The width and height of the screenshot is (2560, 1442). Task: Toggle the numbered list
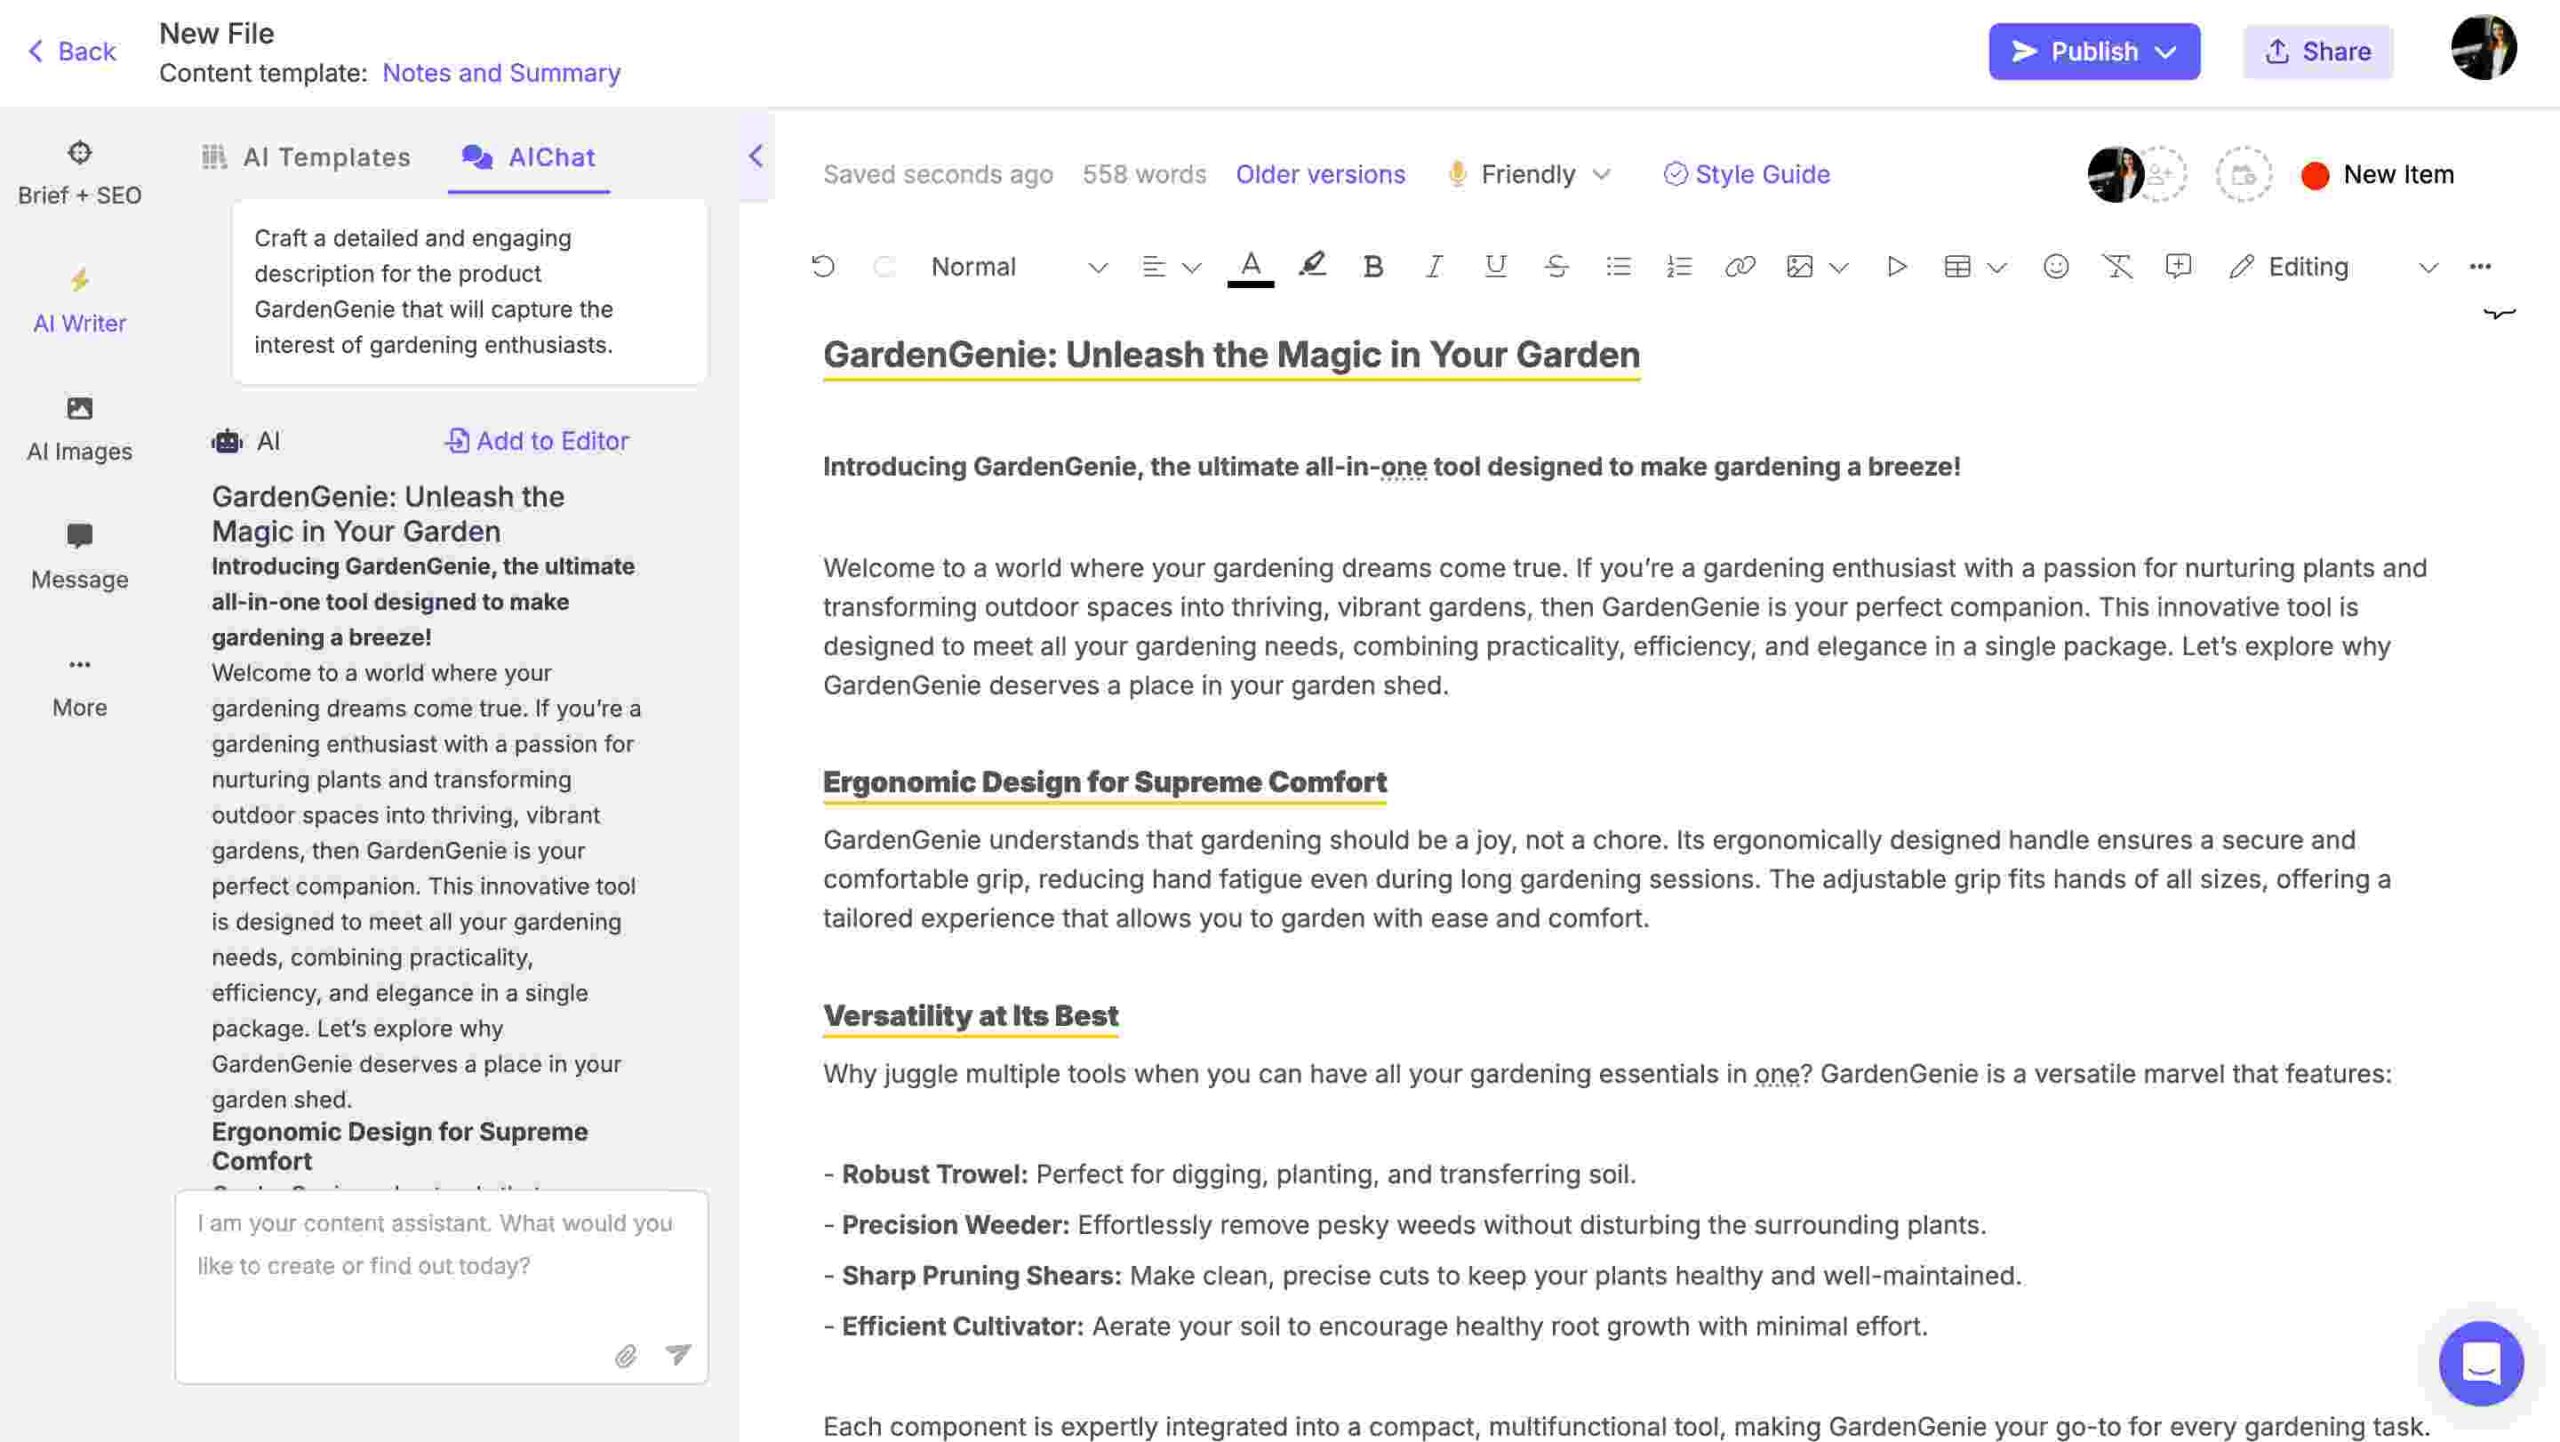(1679, 266)
